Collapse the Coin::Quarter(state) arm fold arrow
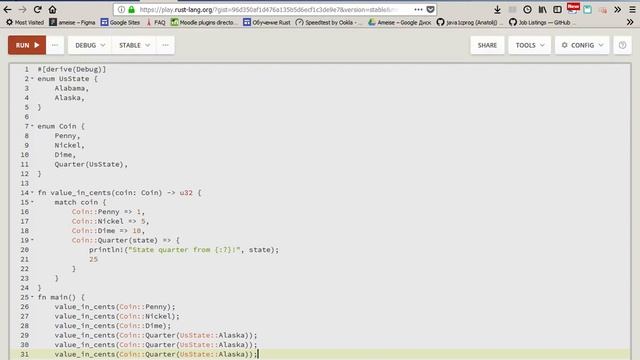Viewport: 640px width, 360px height. point(33,240)
